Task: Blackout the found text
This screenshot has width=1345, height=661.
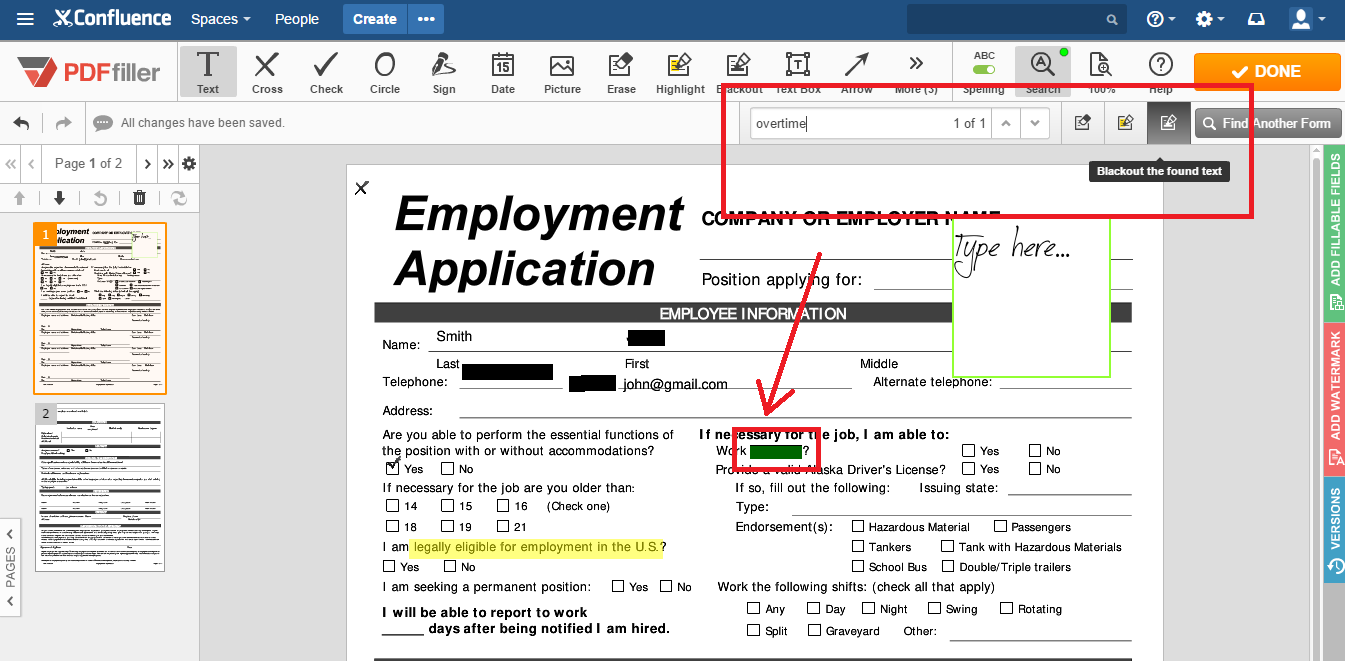Action: 1168,123
